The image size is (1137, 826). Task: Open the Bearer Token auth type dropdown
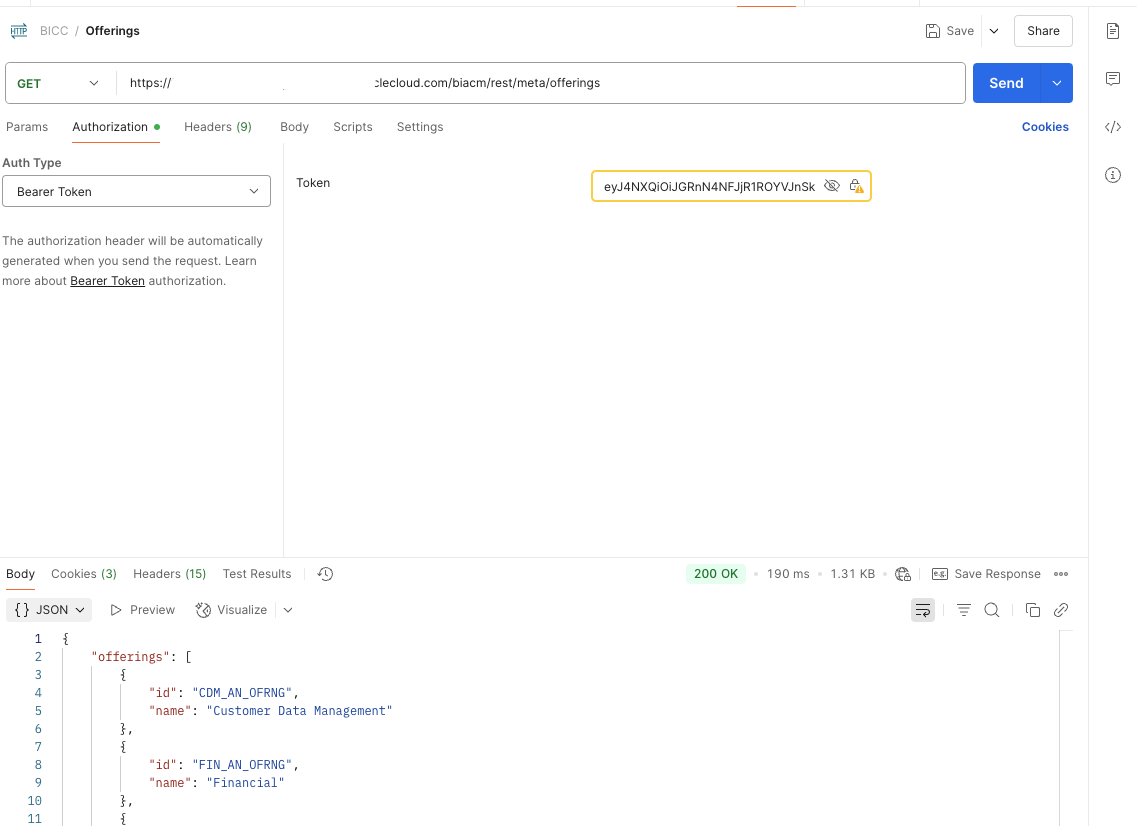click(136, 191)
